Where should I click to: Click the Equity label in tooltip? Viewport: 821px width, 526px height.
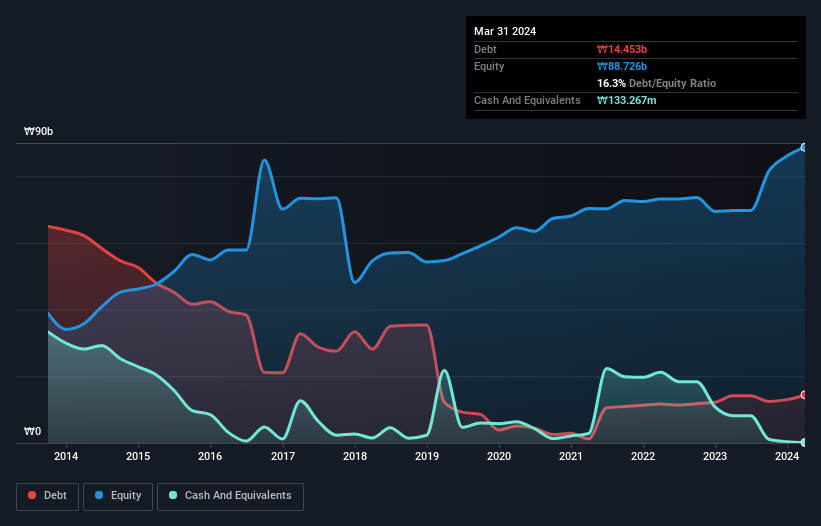coord(489,66)
